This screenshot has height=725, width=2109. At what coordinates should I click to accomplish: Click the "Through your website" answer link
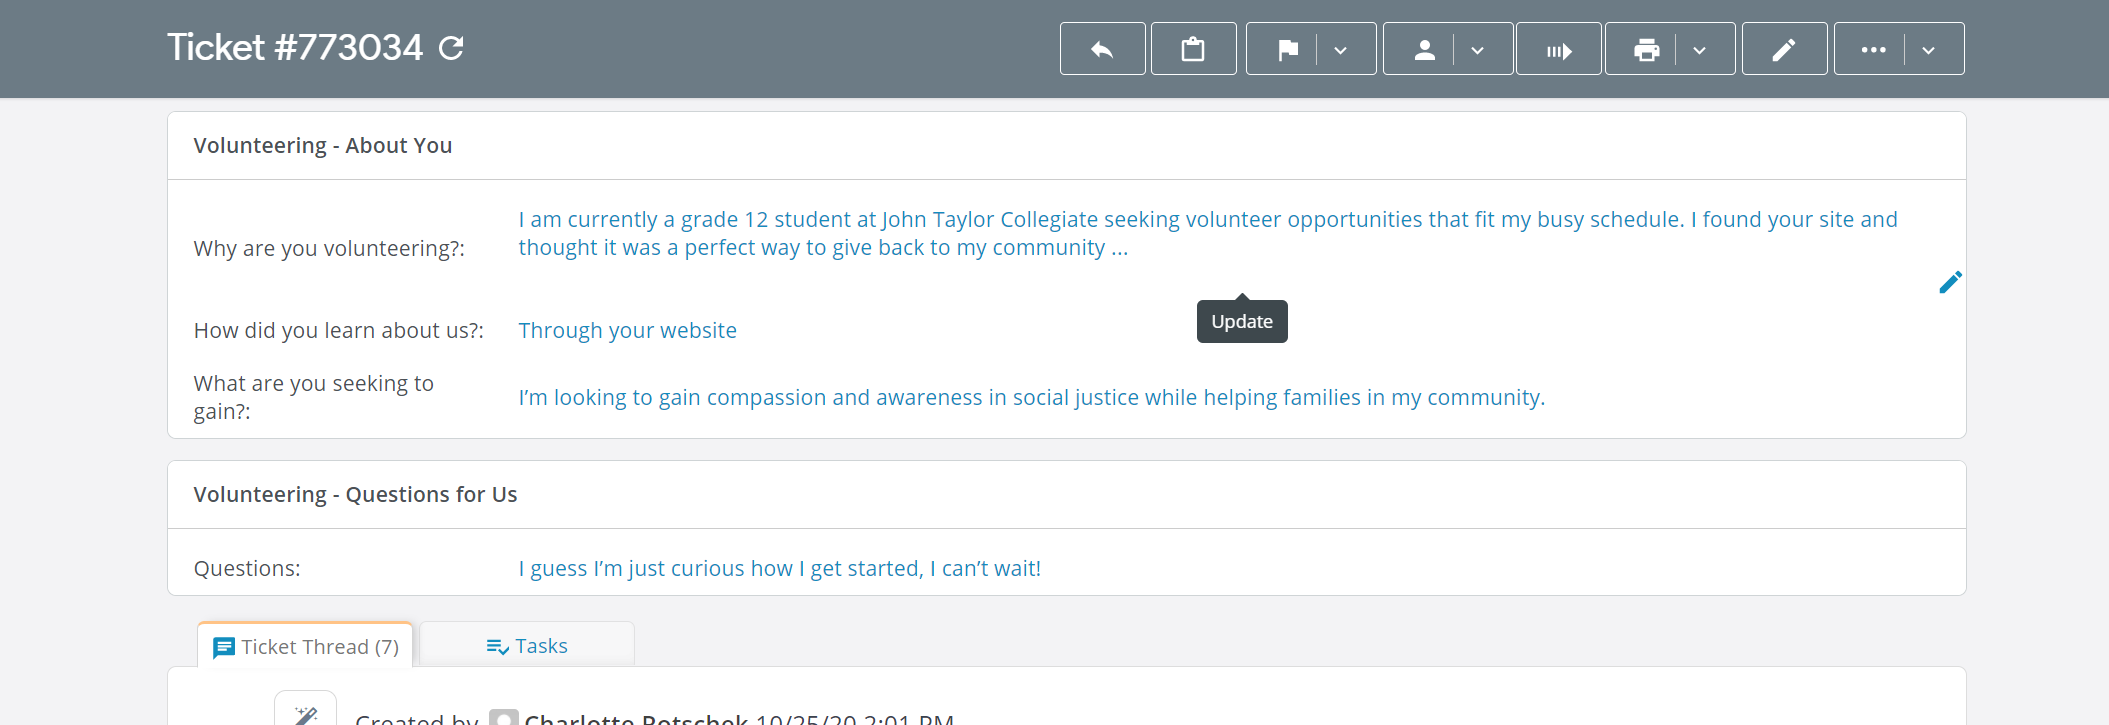point(627,330)
